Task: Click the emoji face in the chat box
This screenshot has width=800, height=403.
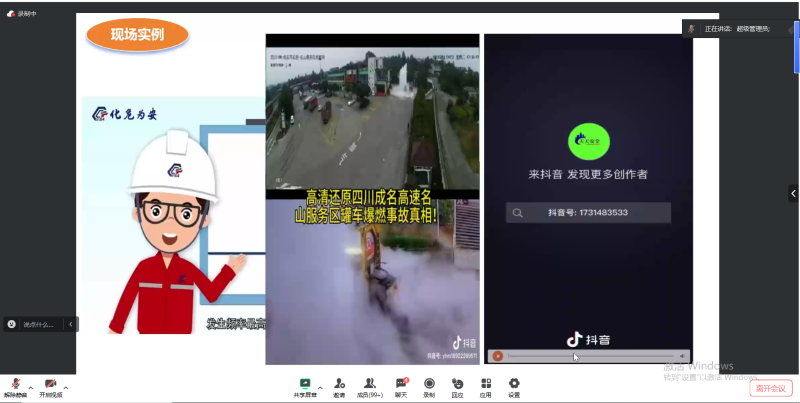Action: coord(12,324)
